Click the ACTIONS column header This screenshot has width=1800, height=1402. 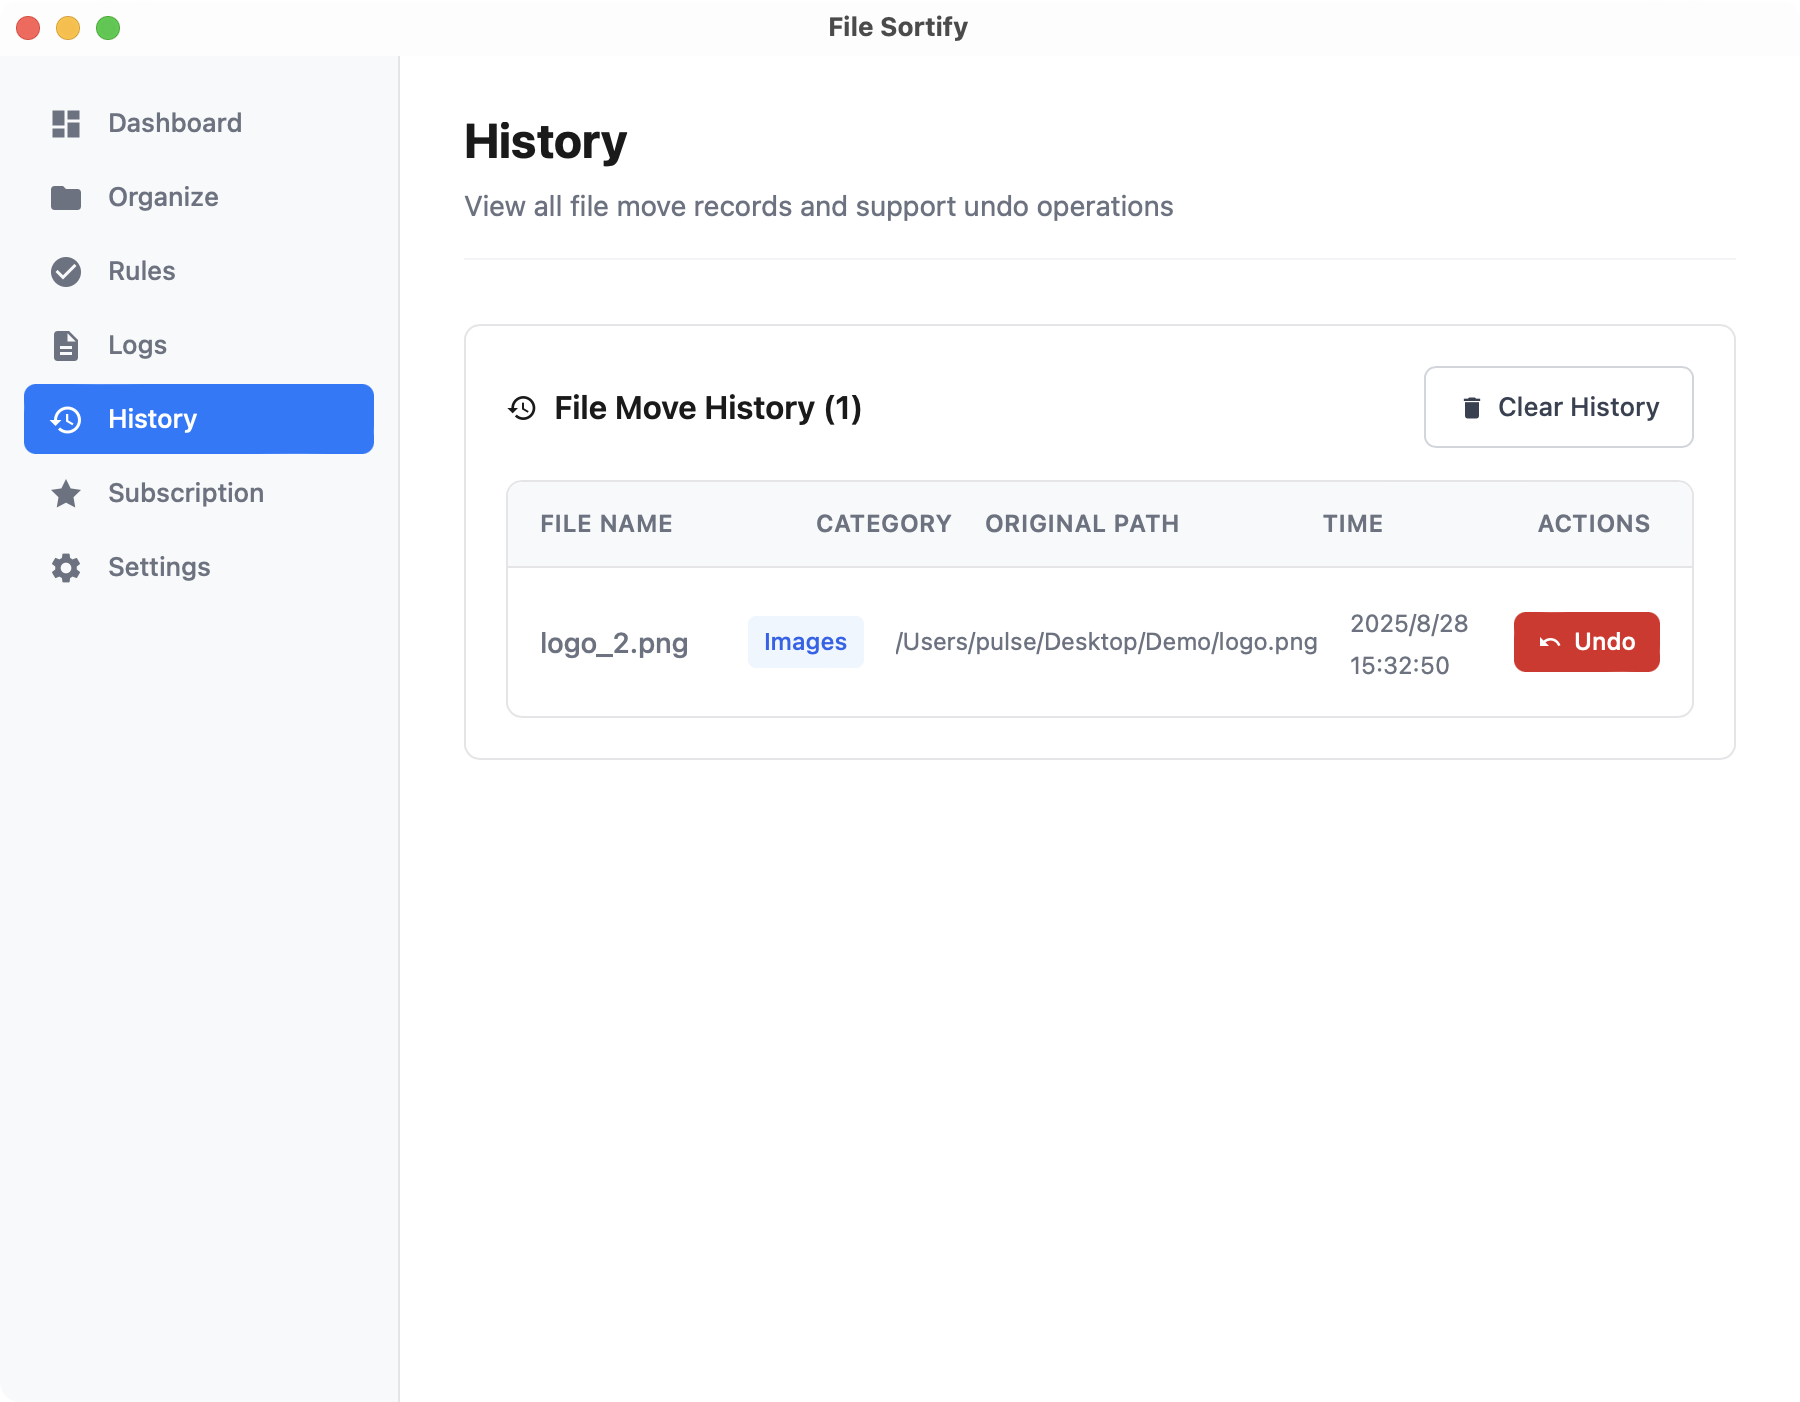(1593, 524)
